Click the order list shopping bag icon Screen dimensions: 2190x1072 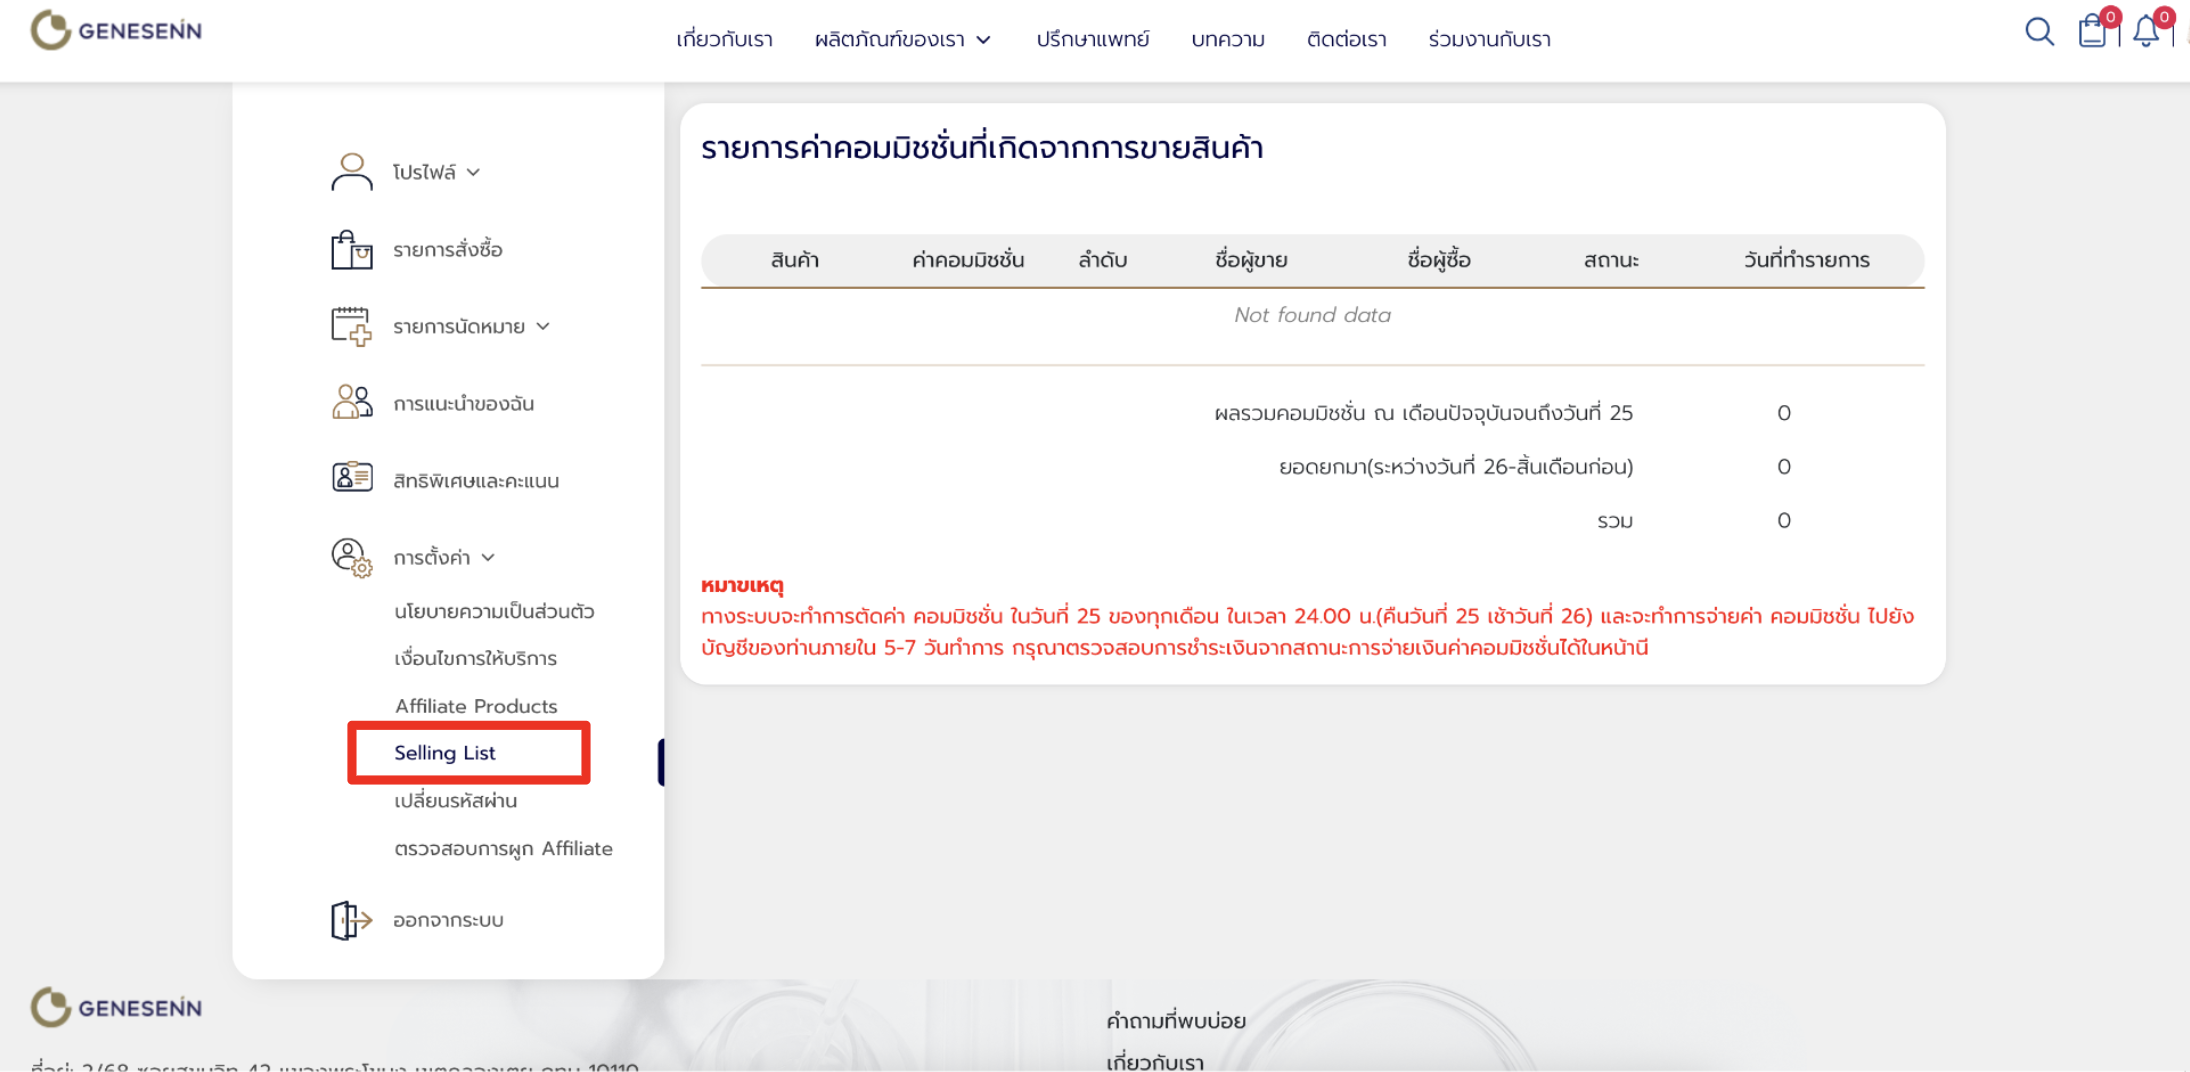(351, 249)
